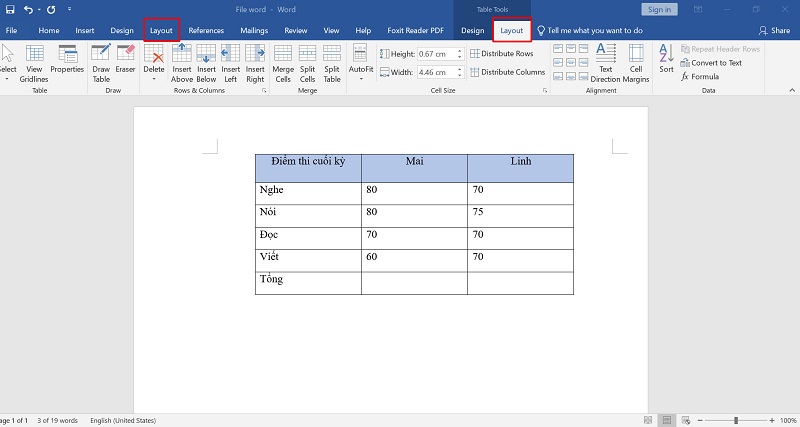Open the AutoFit dropdown
The height and width of the screenshot is (427, 800).
[361, 63]
